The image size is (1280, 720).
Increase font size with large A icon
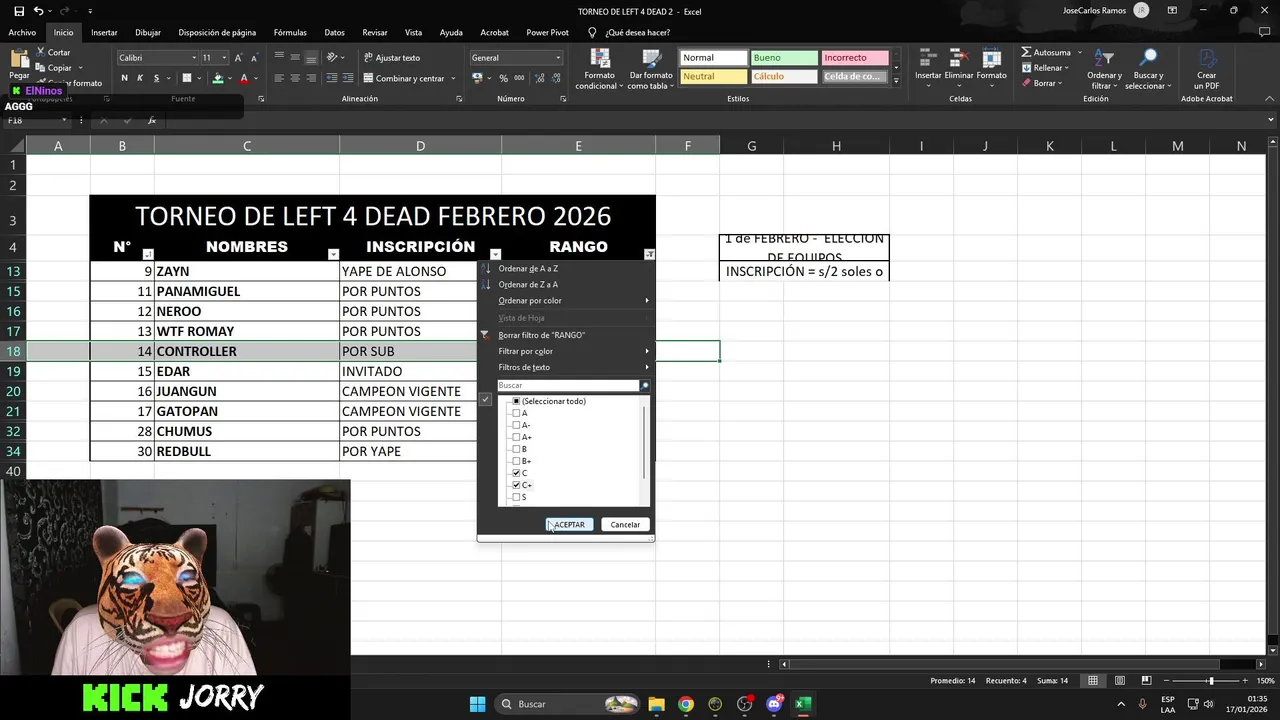[240, 58]
